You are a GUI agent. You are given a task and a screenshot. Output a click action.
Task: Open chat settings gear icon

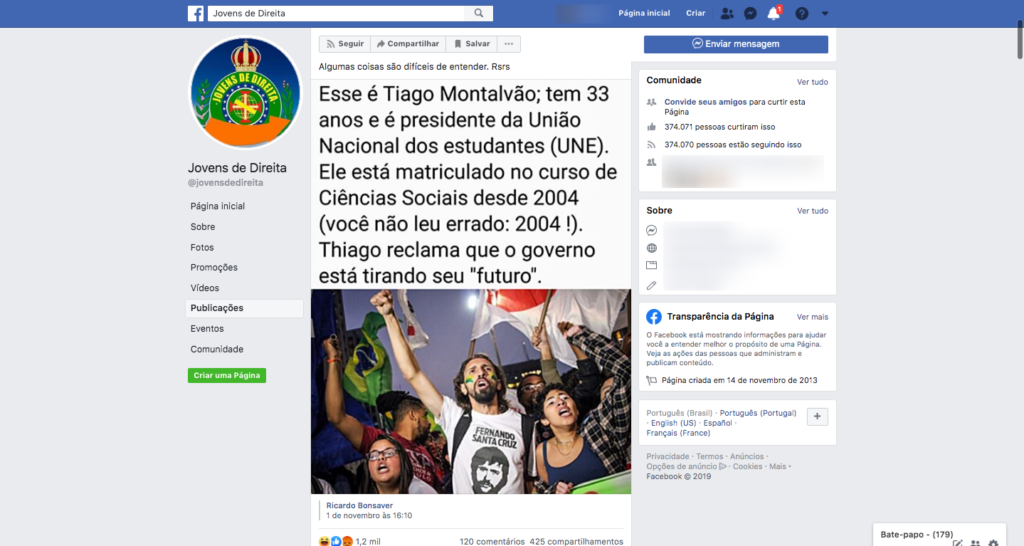[993, 542]
